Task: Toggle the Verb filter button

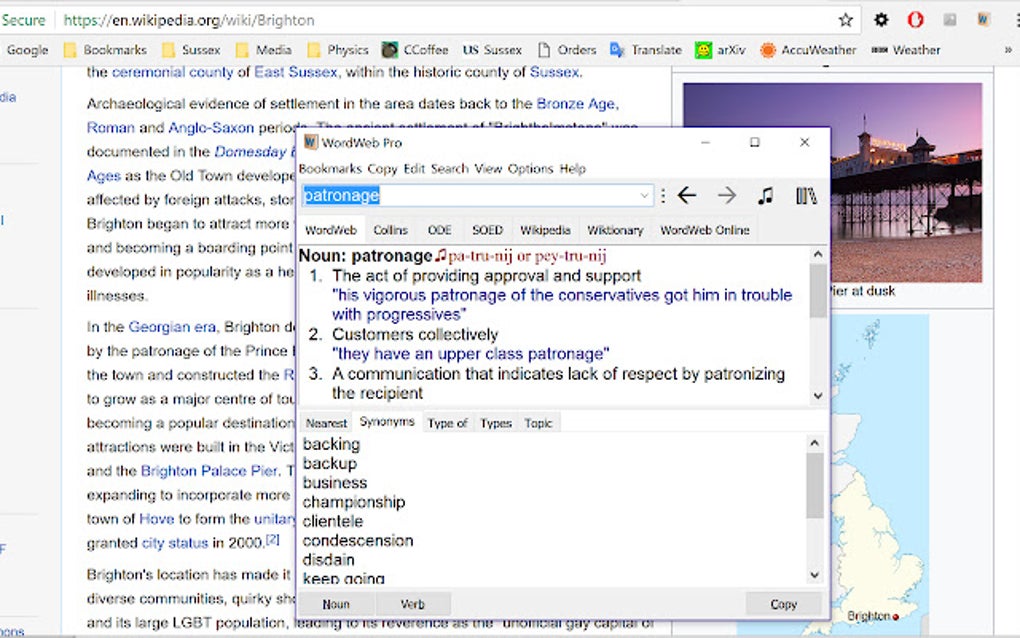Action: tap(413, 604)
